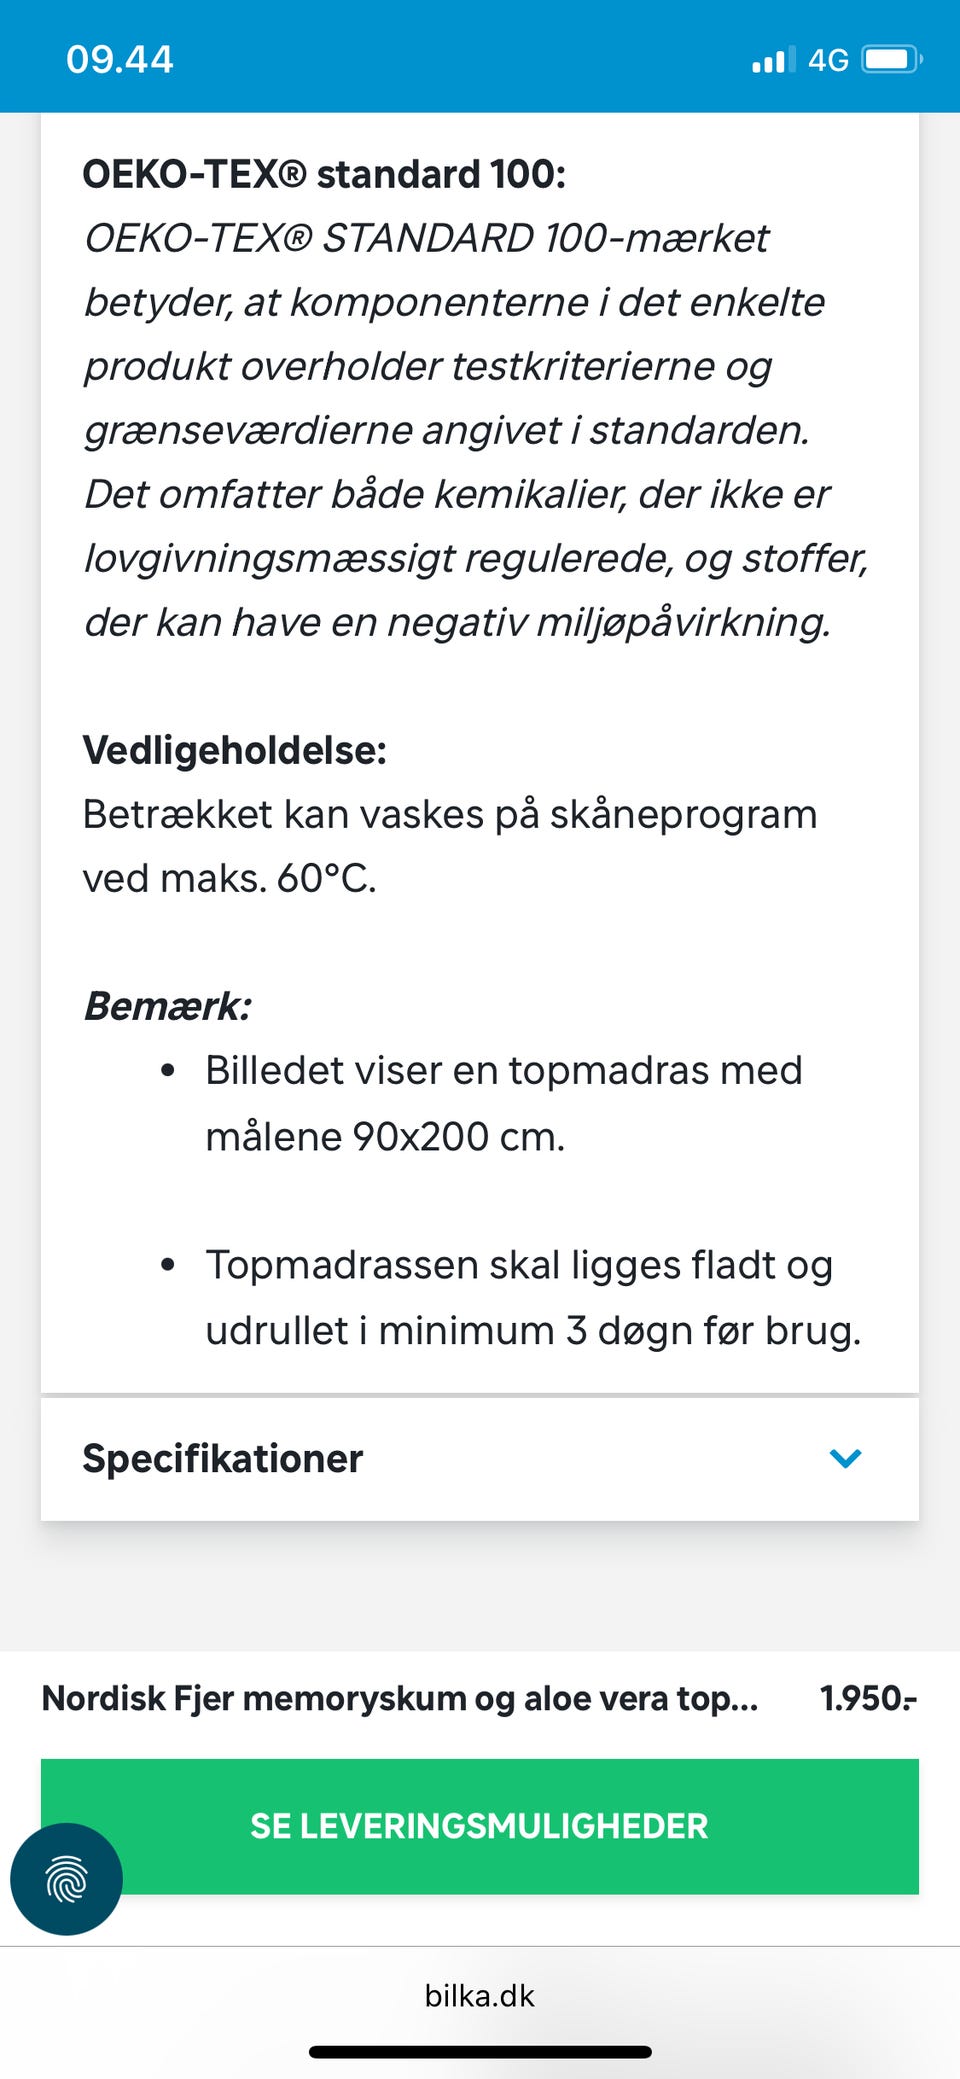Tap the bullet about unrolling 3 døgn

point(532,1297)
